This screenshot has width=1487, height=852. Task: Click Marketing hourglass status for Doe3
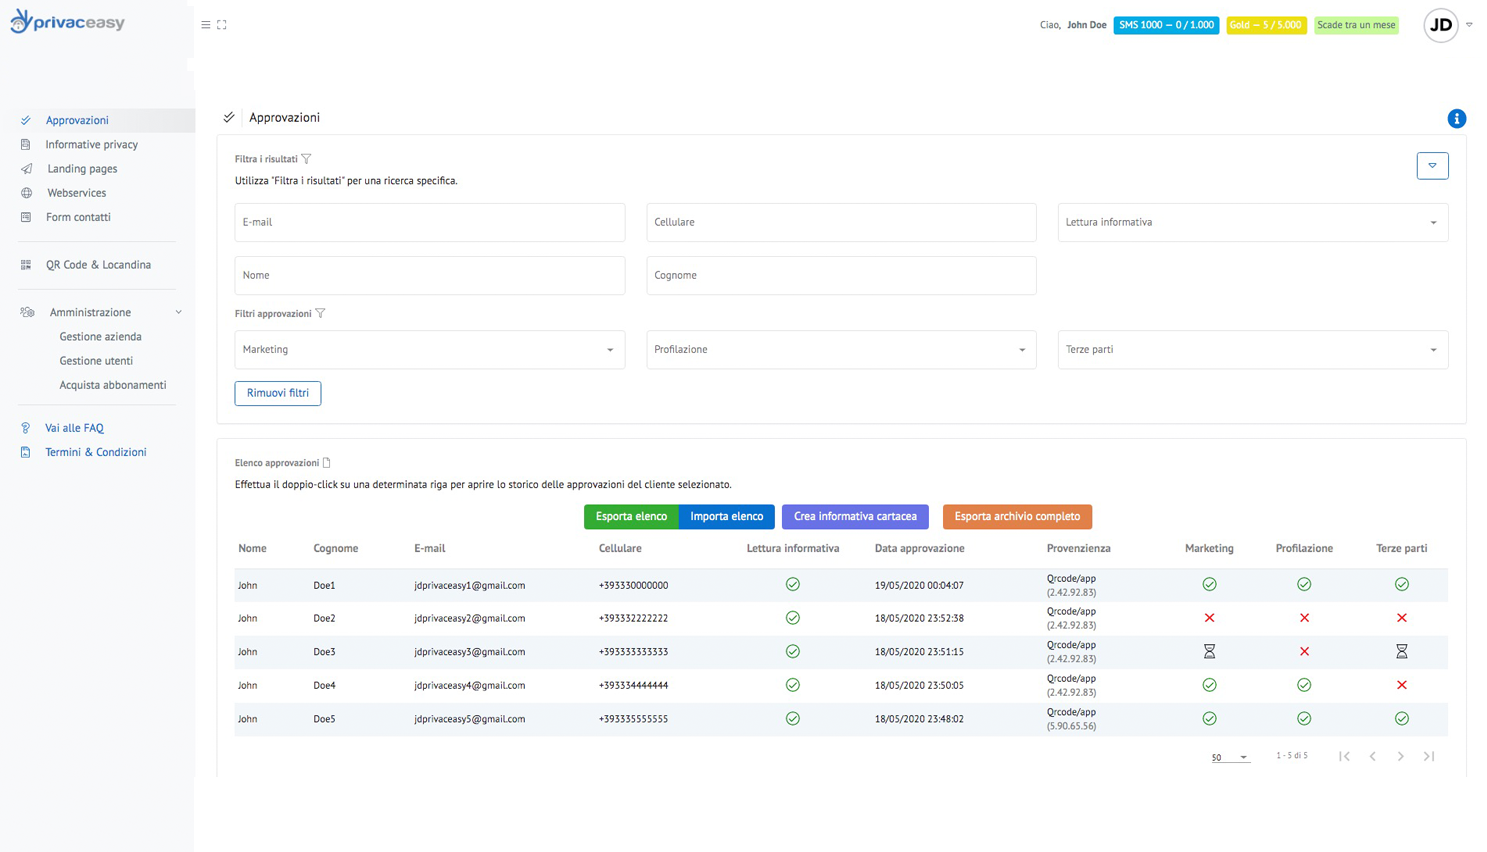(1209, 652)
